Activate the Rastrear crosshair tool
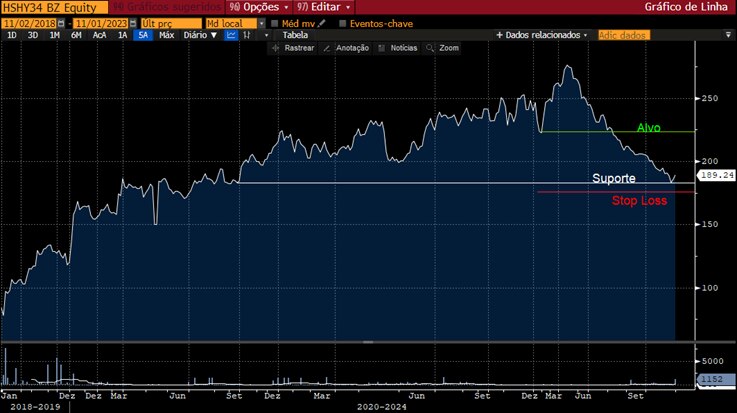Image resolution: width=737 pixels, height=413 pixels. 298,48
